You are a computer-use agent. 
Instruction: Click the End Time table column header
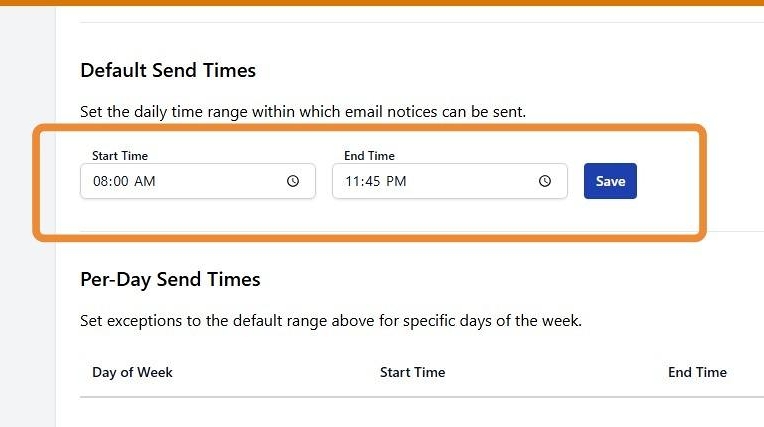697,372
